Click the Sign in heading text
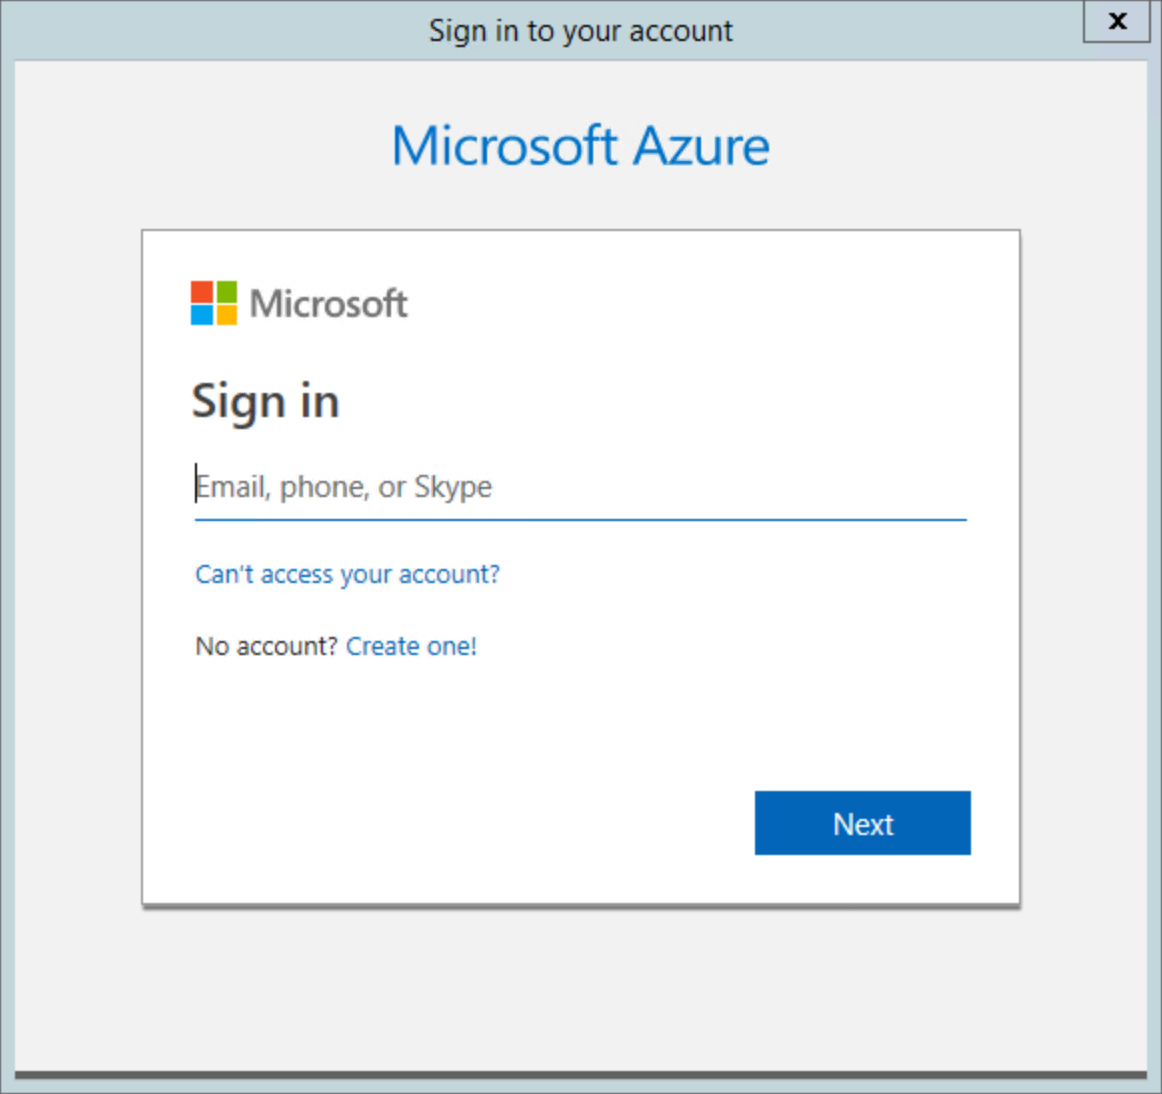The image size is (1162, 1094). pos(265,401)
